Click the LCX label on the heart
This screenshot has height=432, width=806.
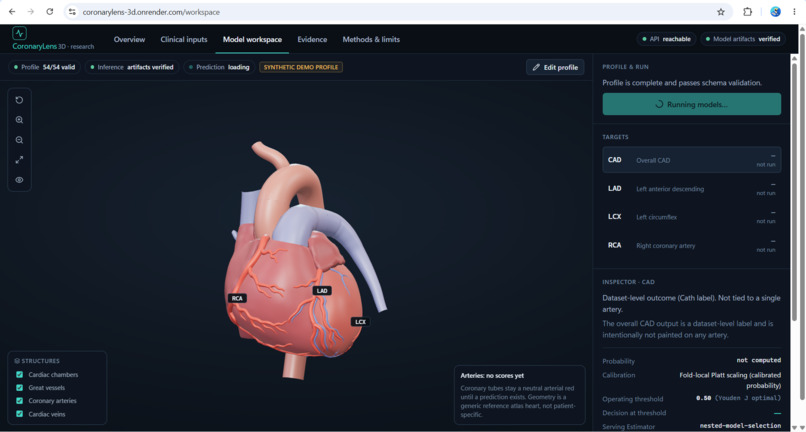pos(360,322)
